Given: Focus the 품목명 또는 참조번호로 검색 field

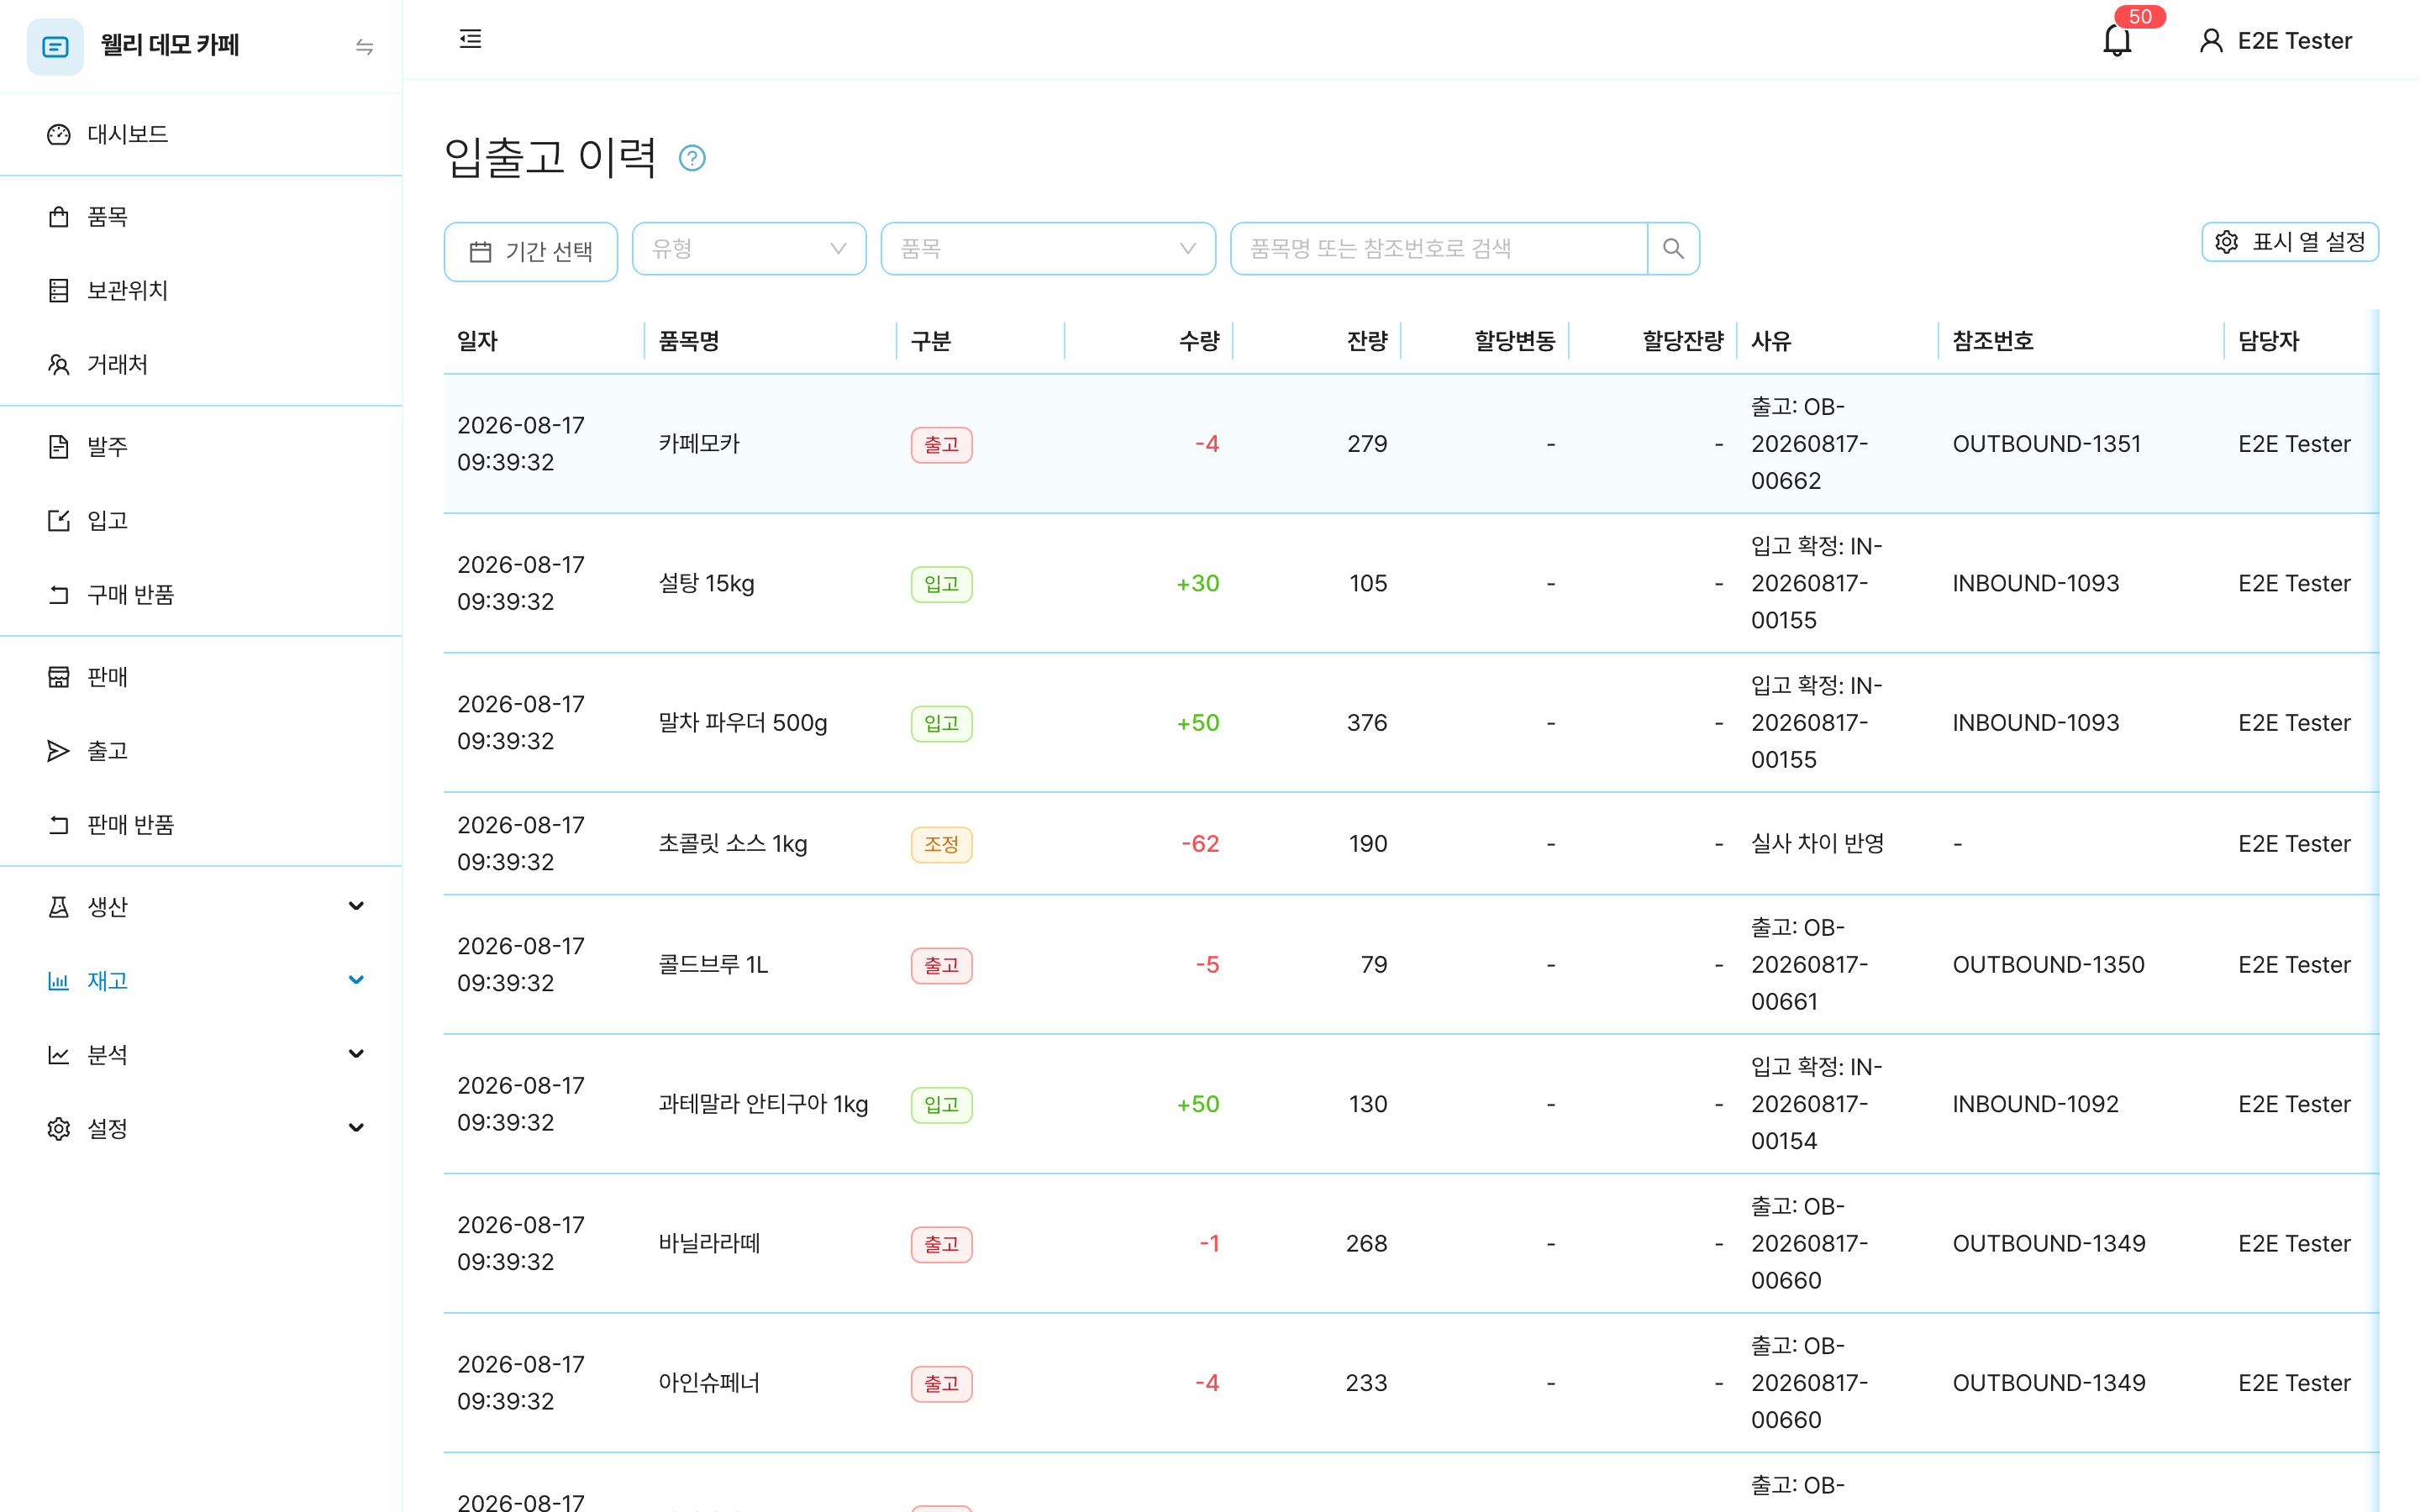Looking at the screenshot, I should pos(1439,248).
